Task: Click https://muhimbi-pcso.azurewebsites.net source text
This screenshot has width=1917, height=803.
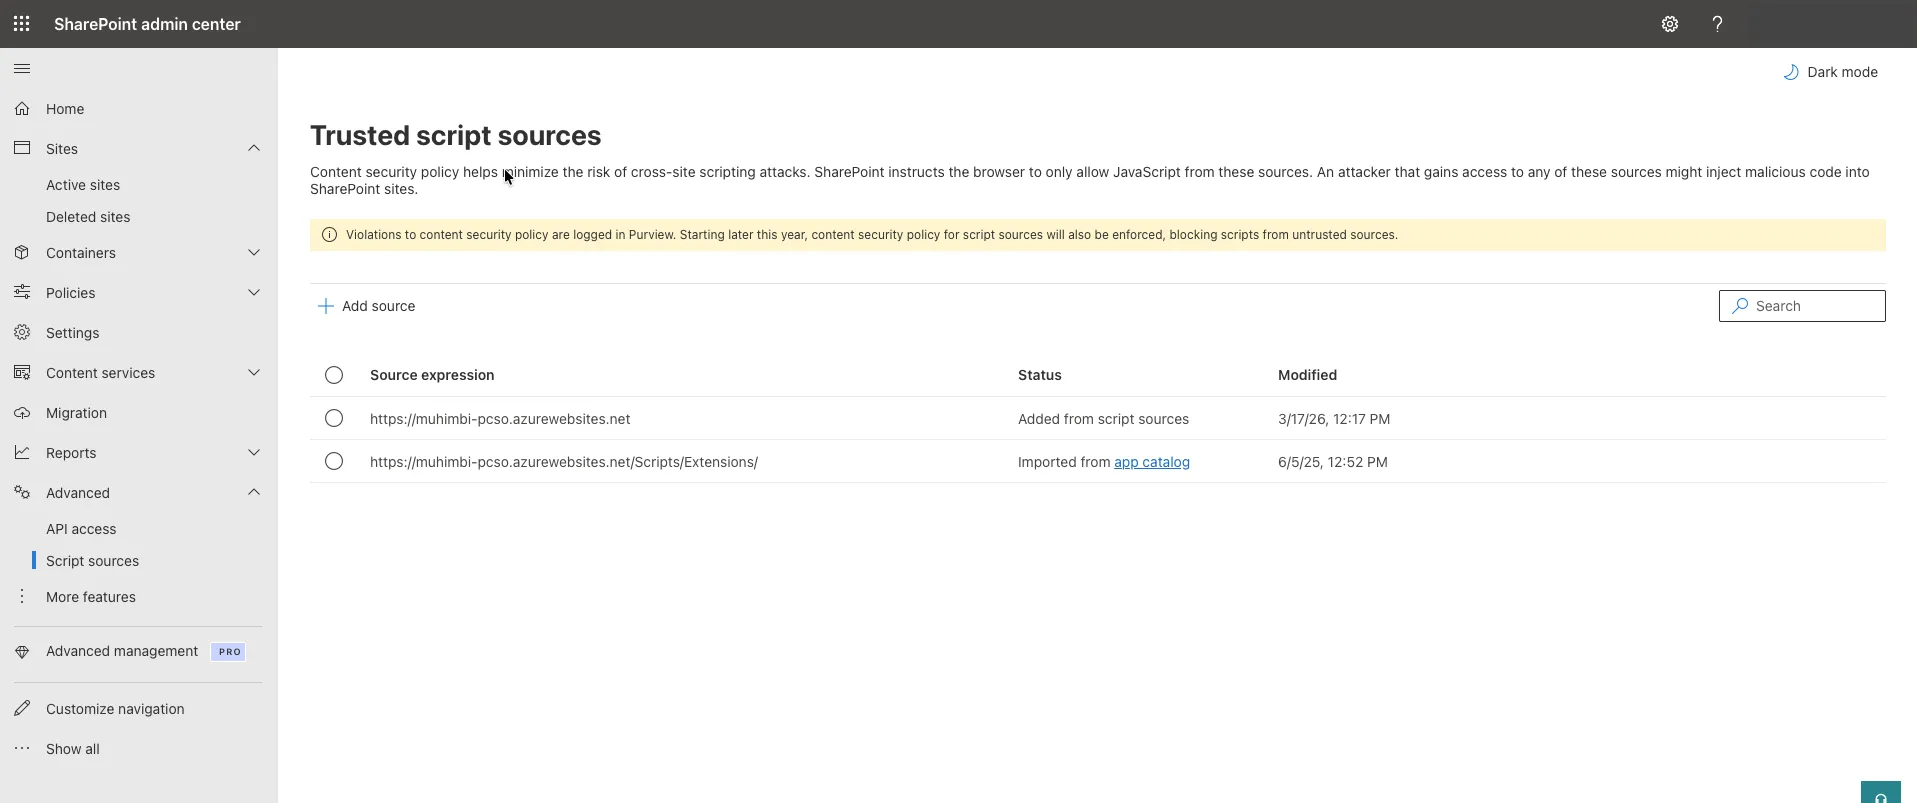Action: tap(500, 419)
